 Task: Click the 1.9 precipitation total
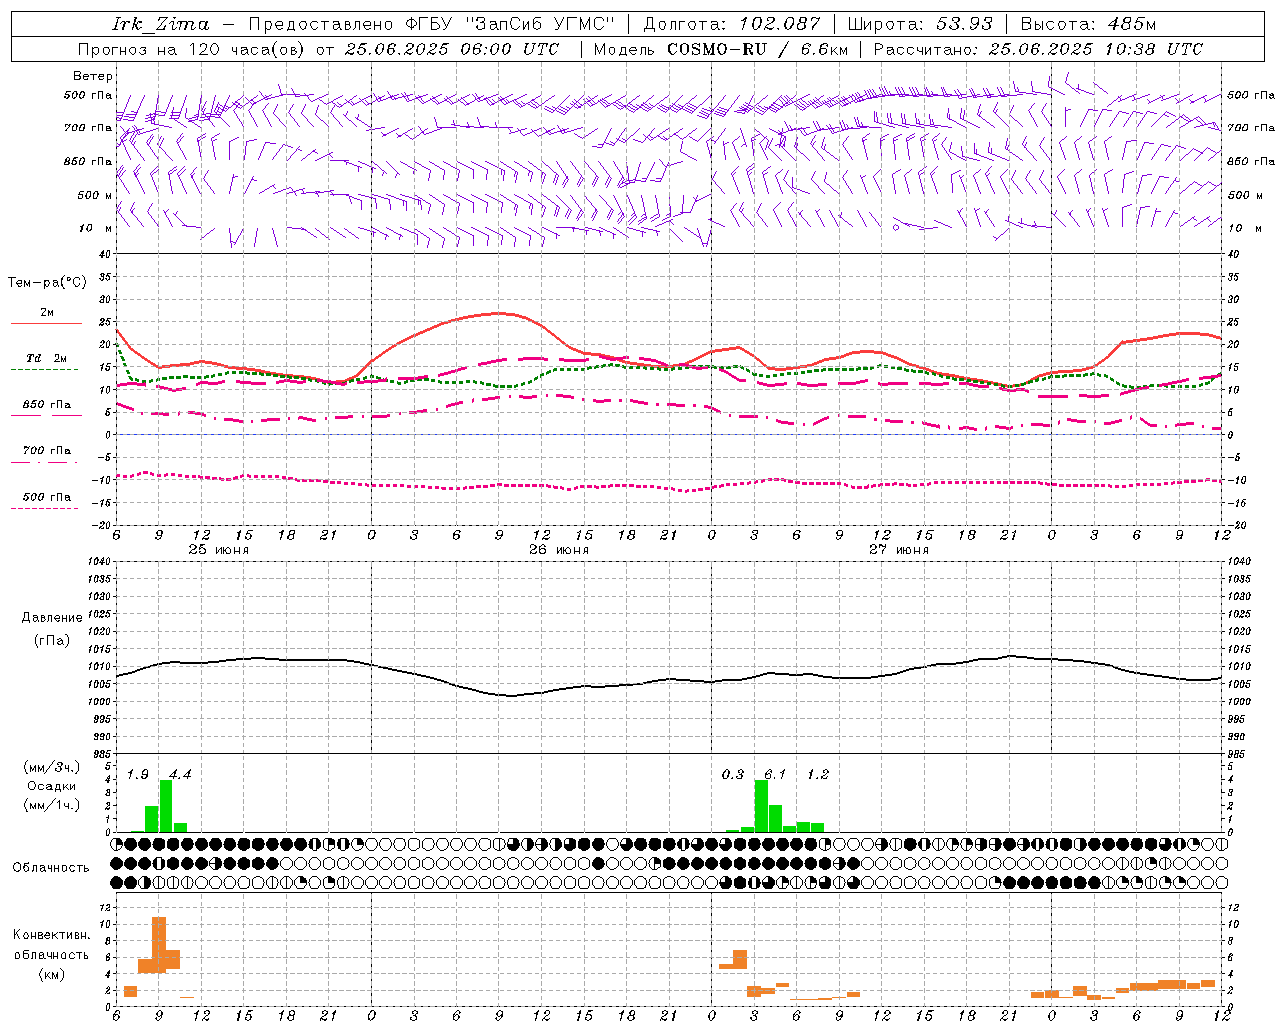[138, 774]
